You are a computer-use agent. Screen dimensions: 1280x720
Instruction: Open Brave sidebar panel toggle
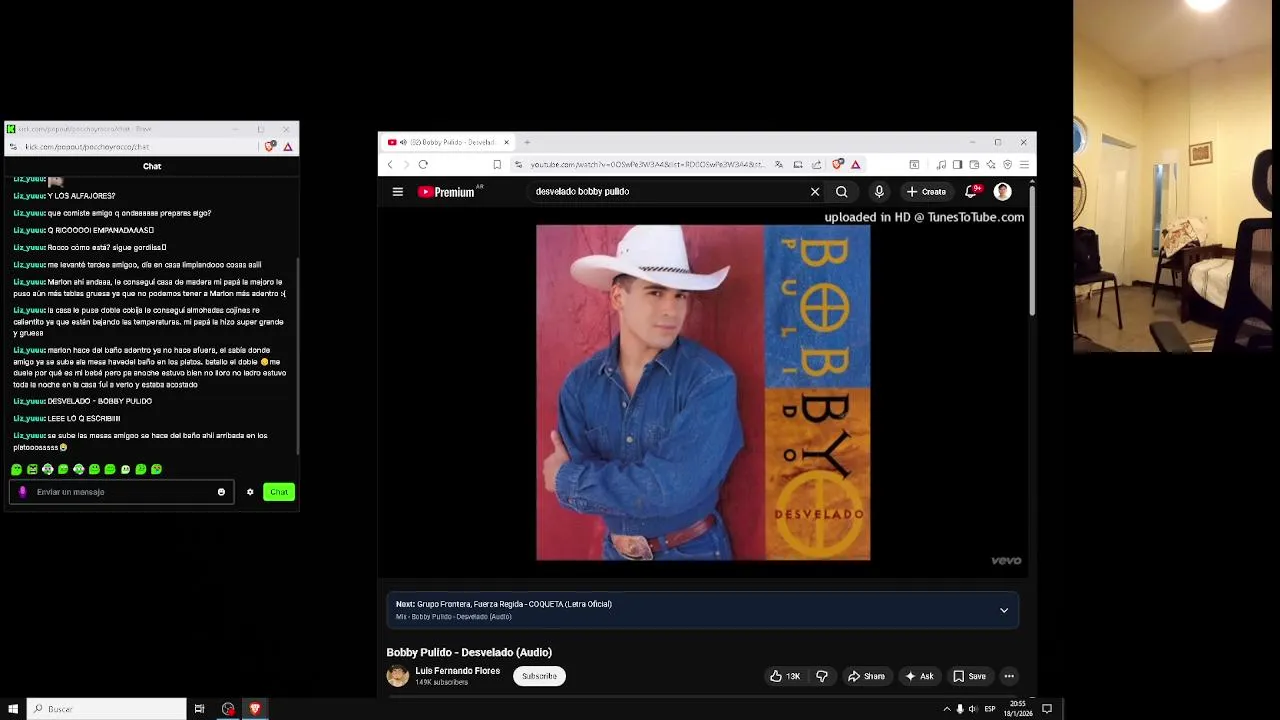coord(957,165)
